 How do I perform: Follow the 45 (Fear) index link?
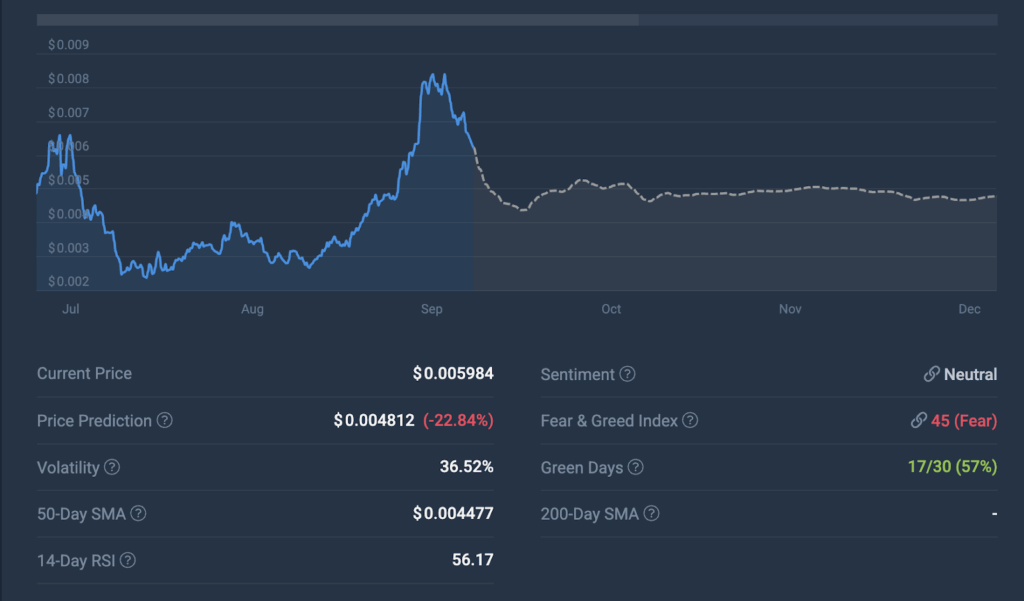click(x=964, y=421)
